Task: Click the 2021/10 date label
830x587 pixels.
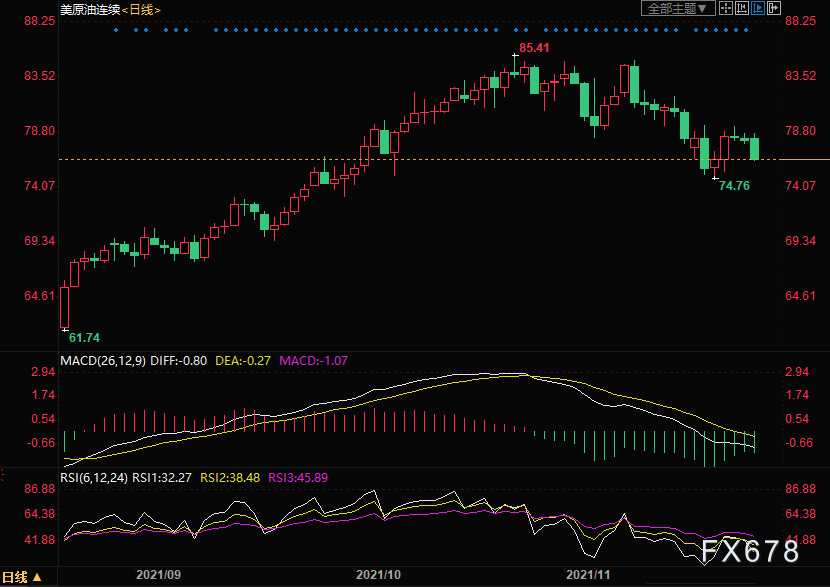Action: point(378,575)
